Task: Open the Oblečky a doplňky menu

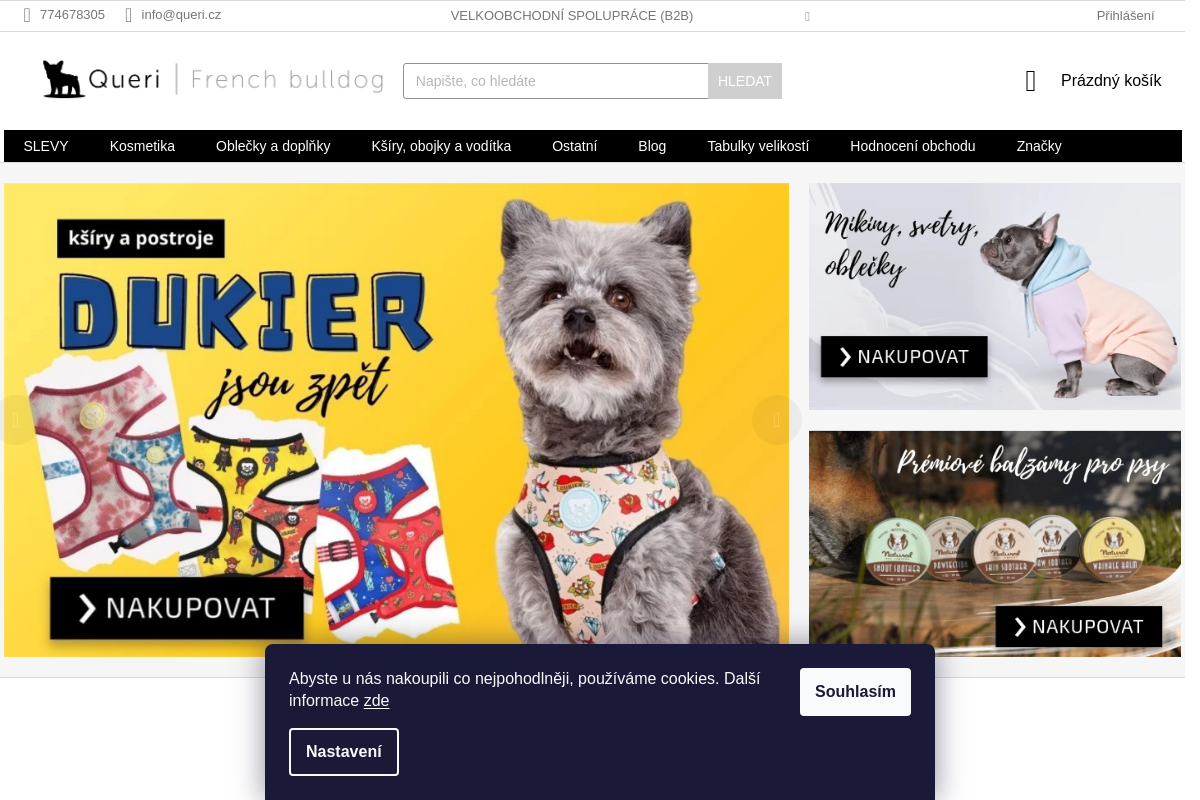Action: click(273, 146)
